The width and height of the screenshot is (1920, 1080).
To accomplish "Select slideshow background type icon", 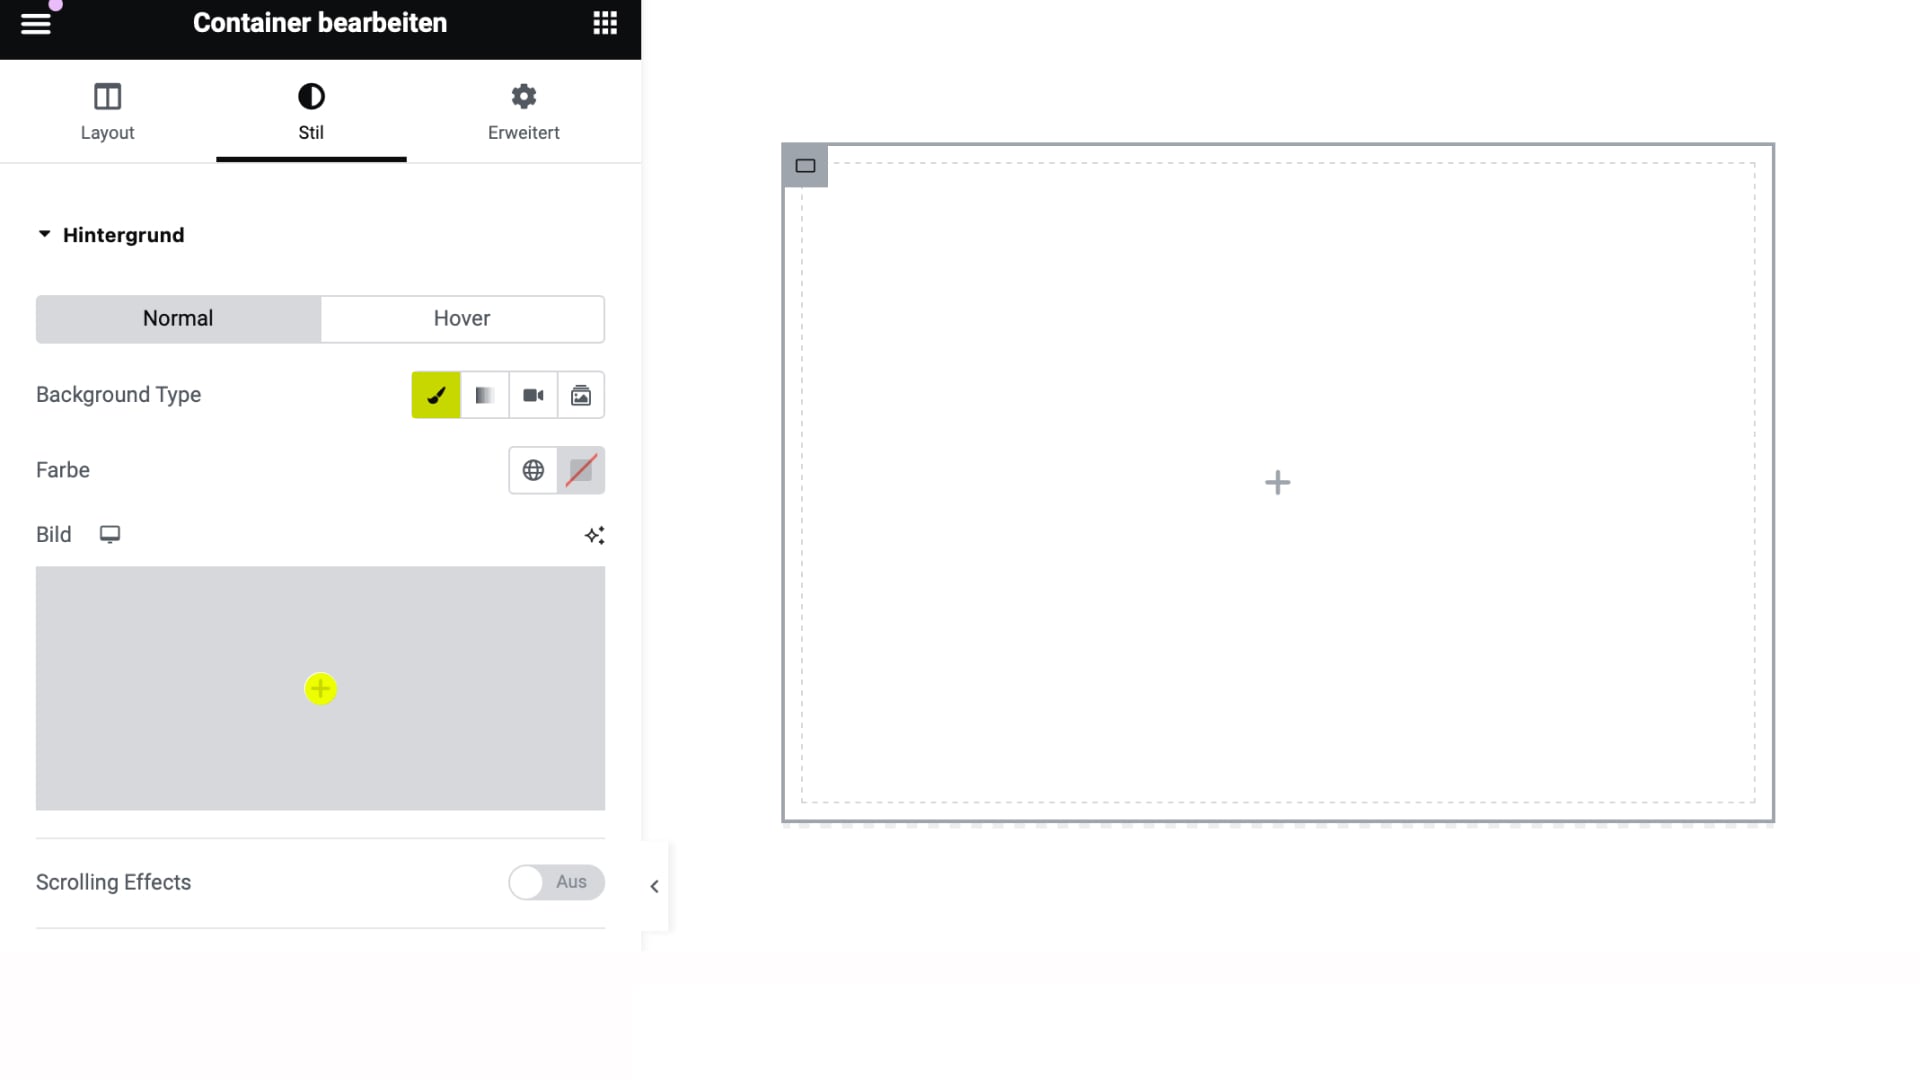I will [x=580, y=396].
